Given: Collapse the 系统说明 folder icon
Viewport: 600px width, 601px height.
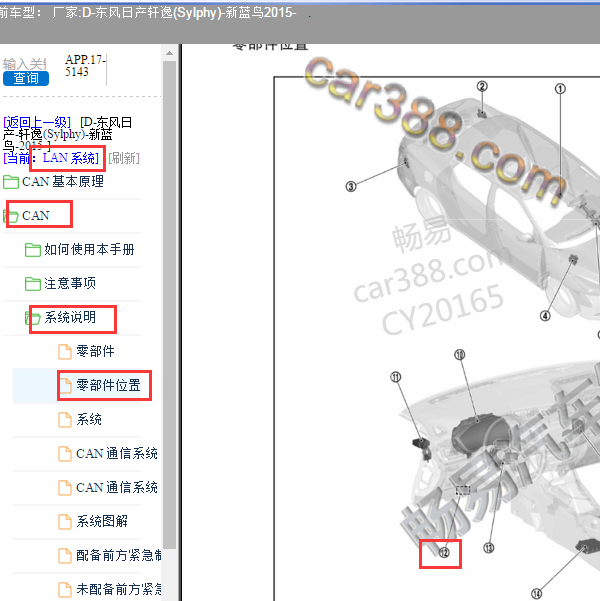Looking at the screenshot, I should (x=33, y=318).
